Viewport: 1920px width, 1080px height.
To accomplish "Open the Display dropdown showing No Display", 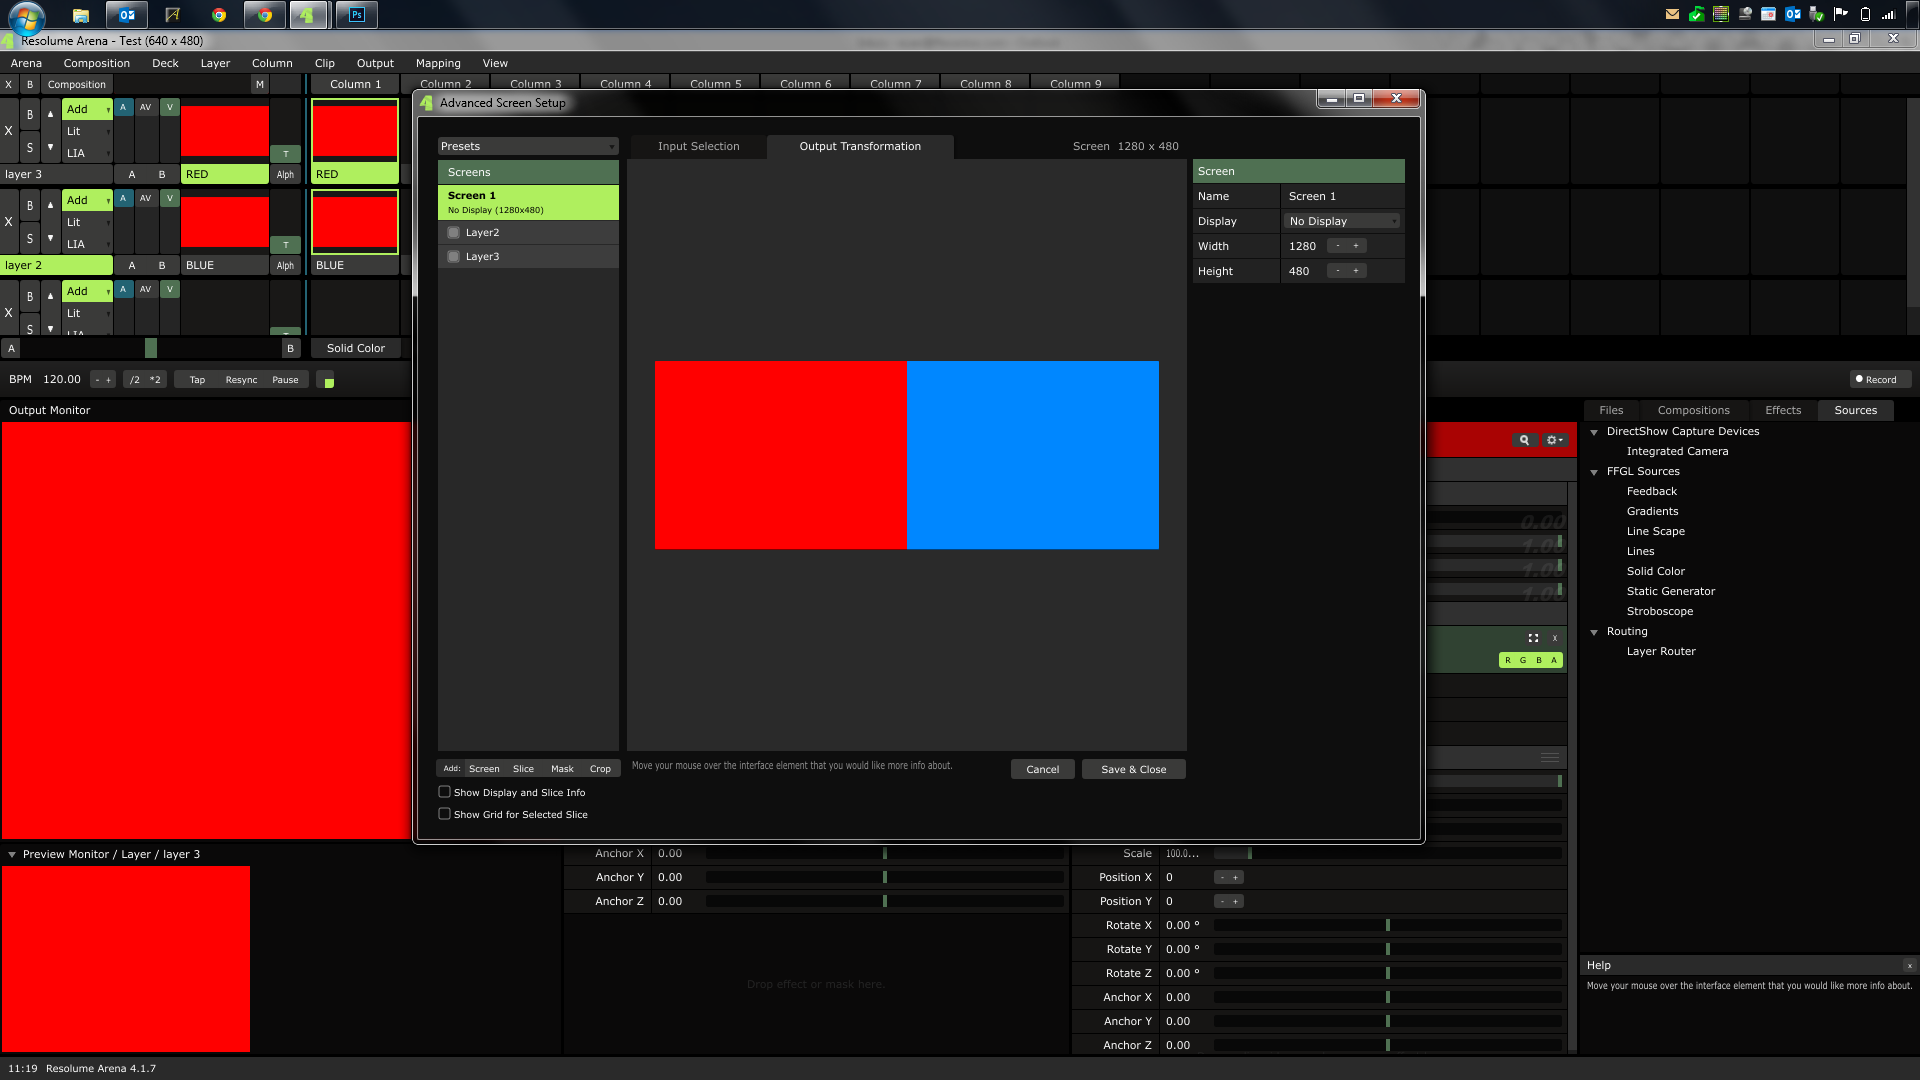I will pos(1342,222).
